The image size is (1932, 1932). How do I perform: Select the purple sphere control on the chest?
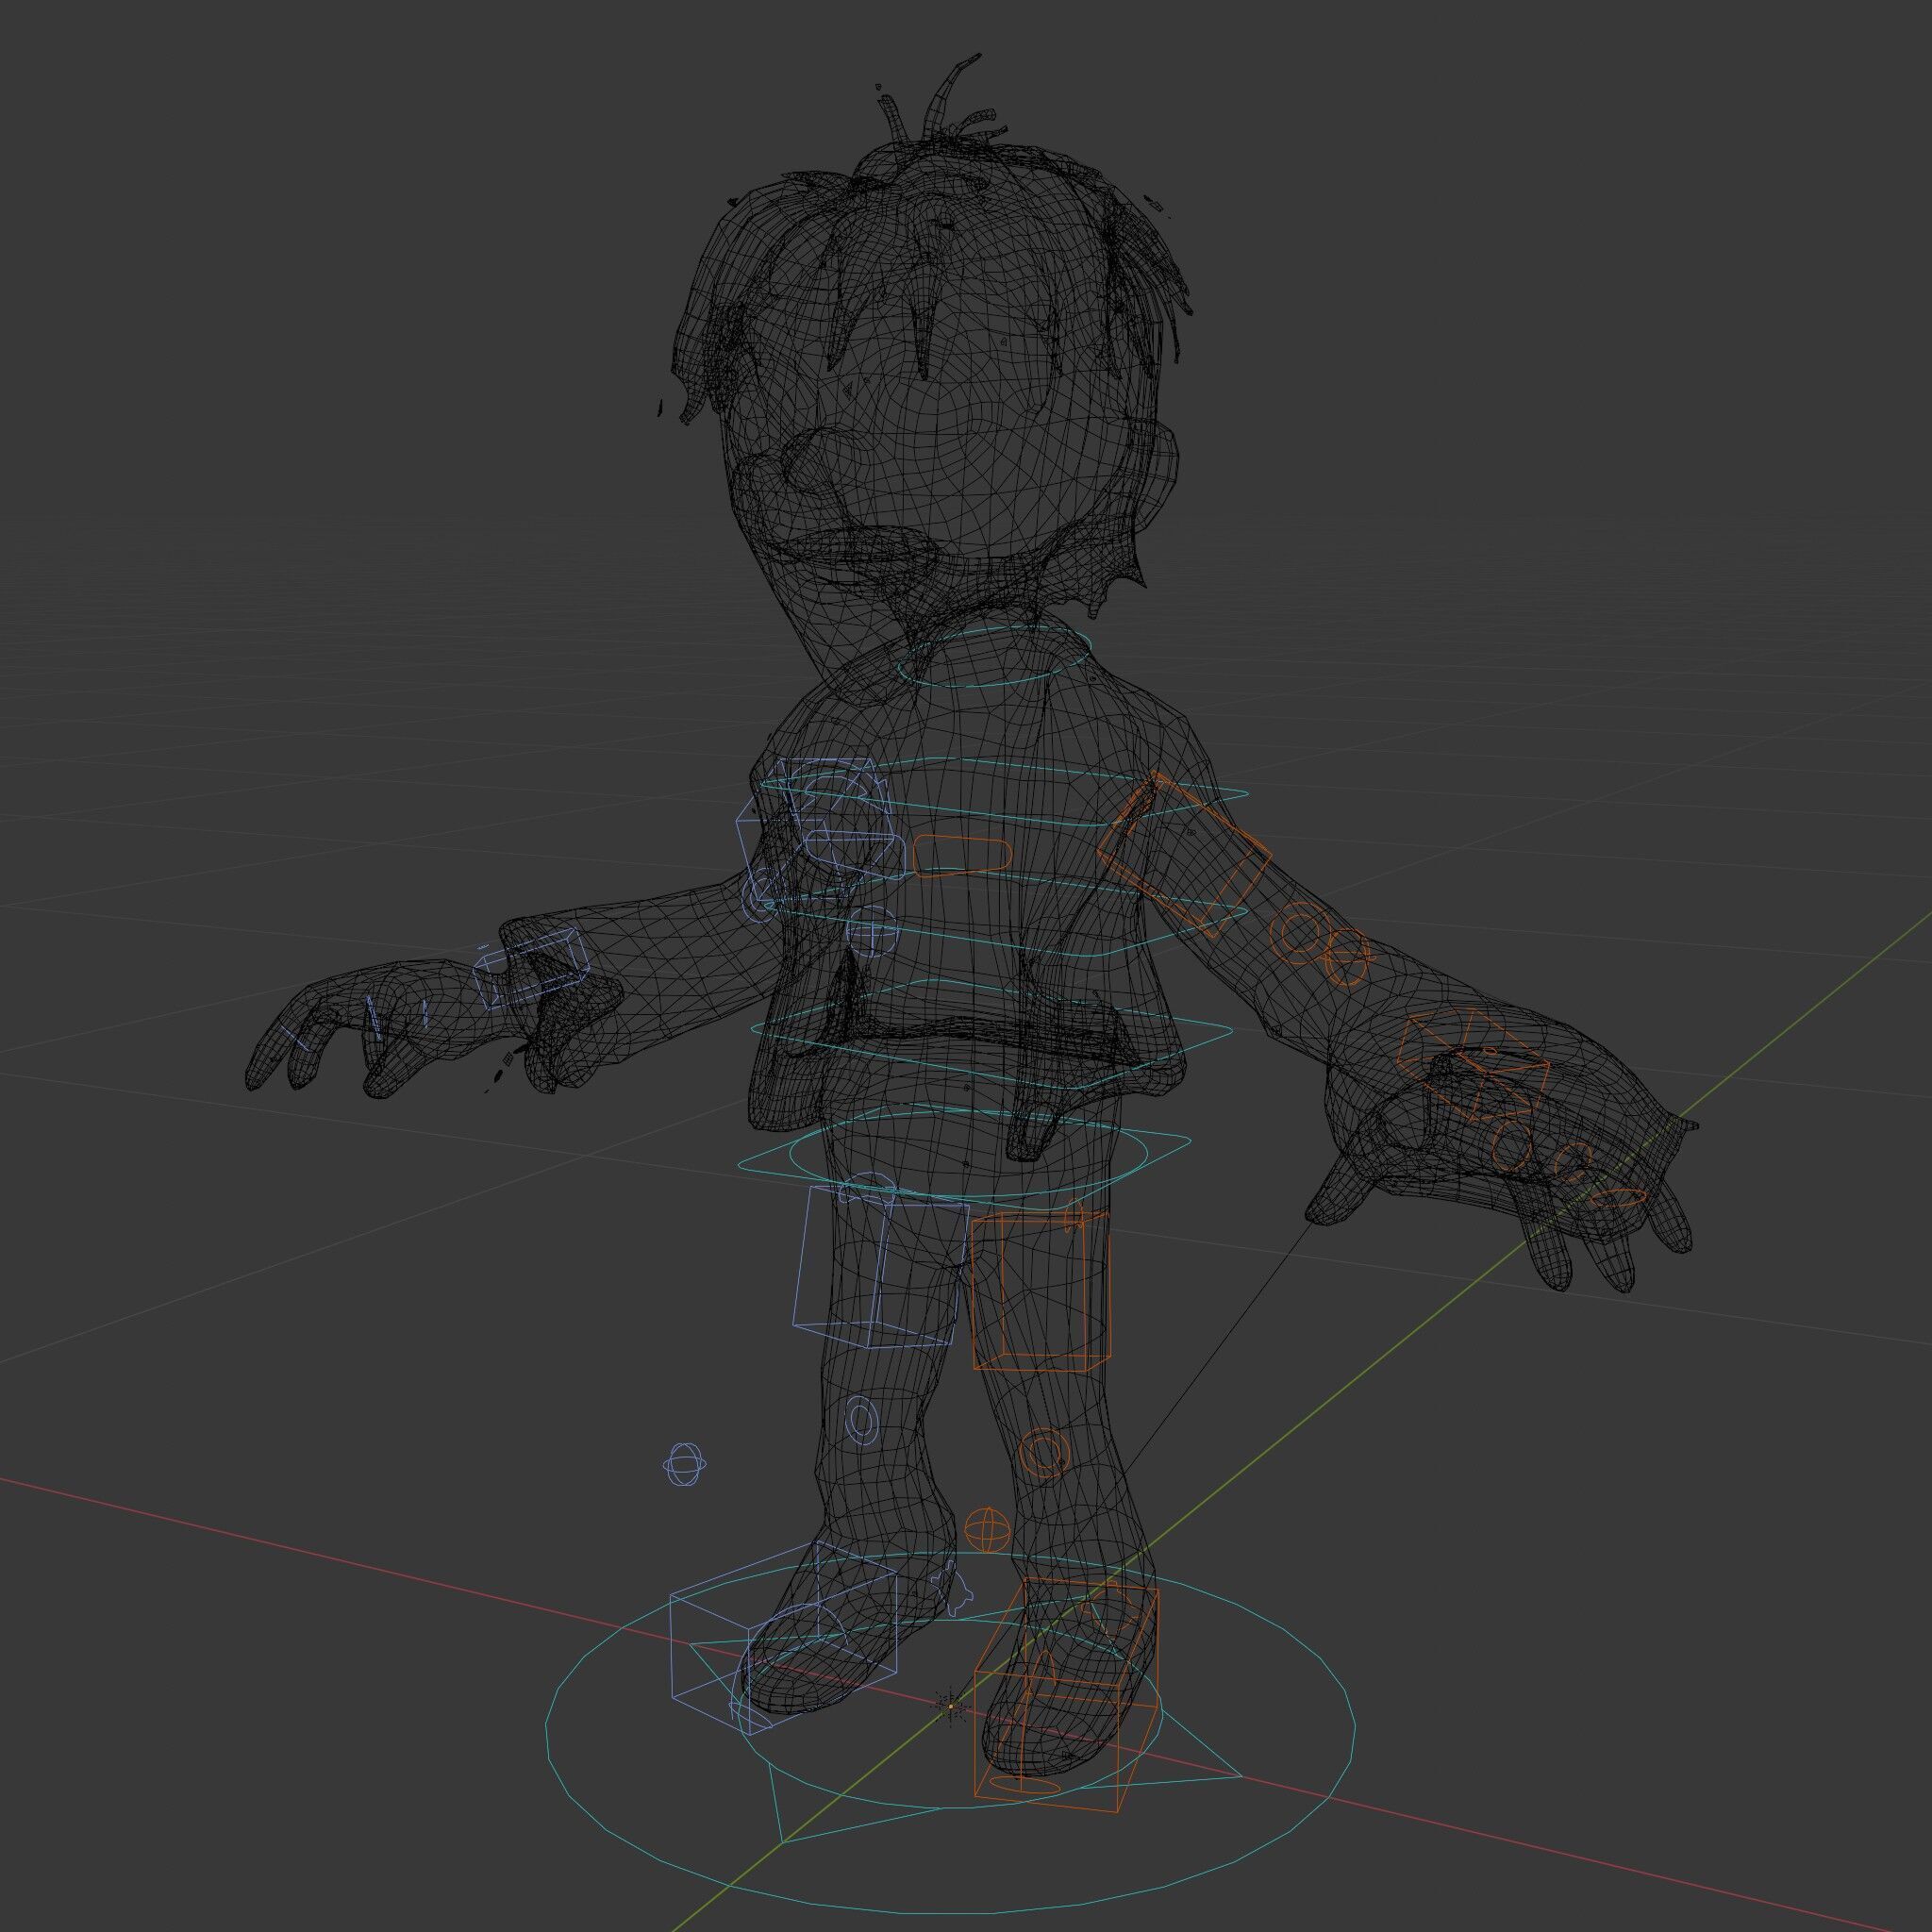click(871, 932)
